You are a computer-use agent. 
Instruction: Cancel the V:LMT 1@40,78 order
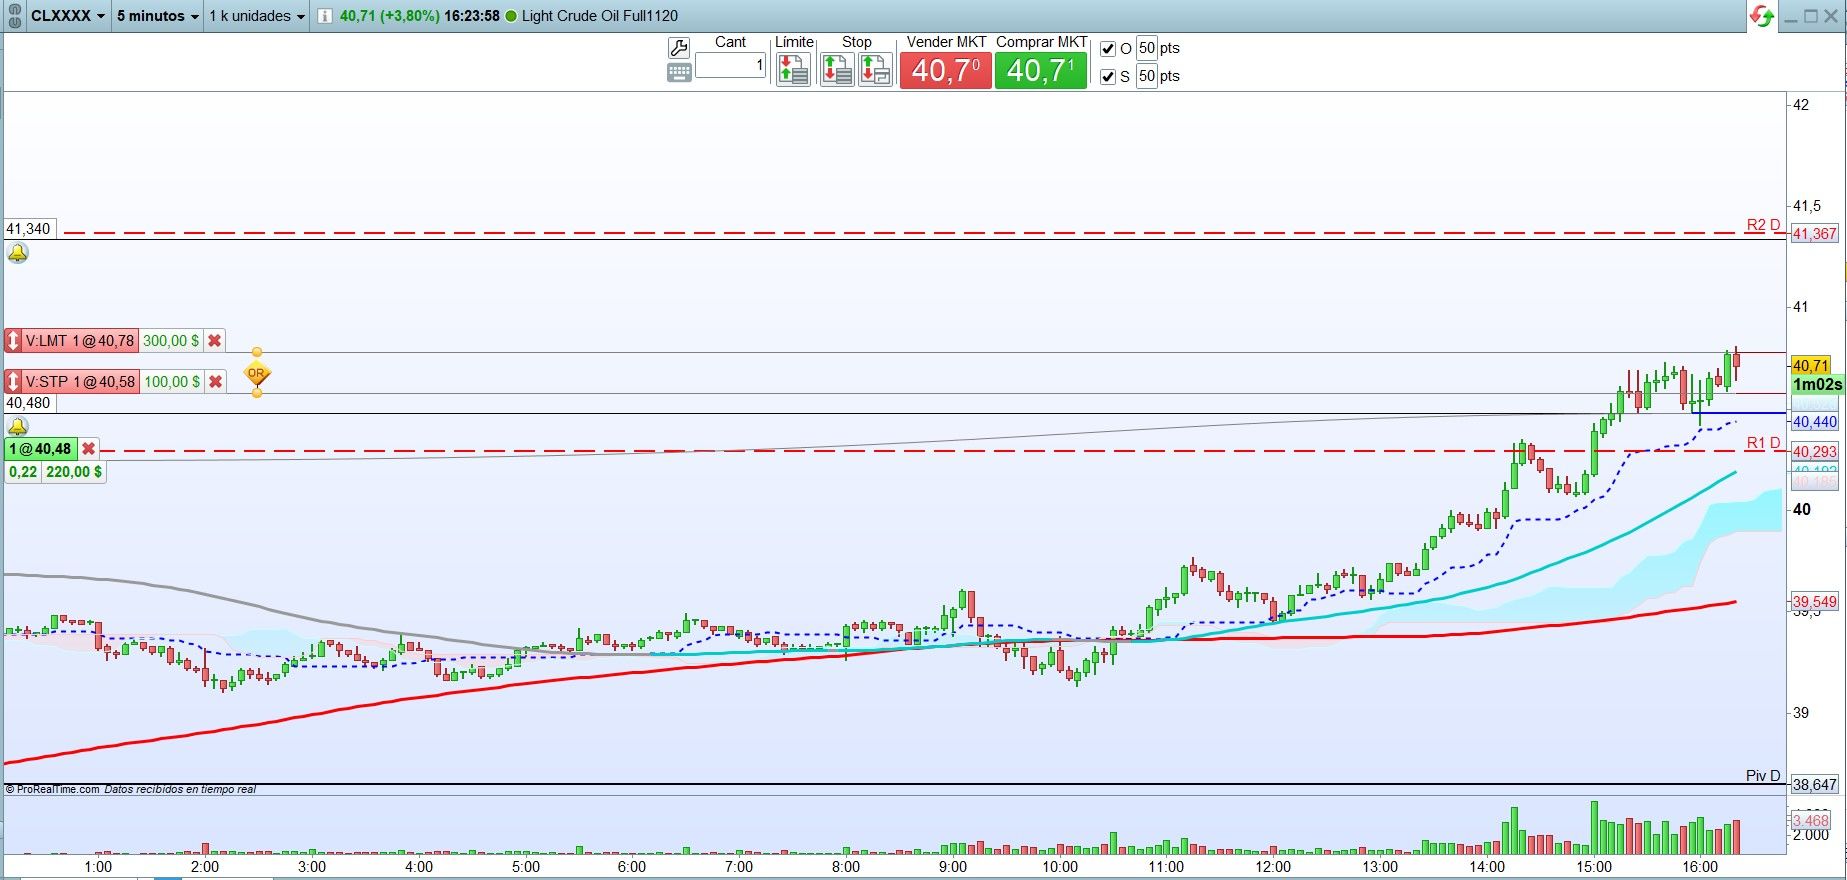point(214,341)
